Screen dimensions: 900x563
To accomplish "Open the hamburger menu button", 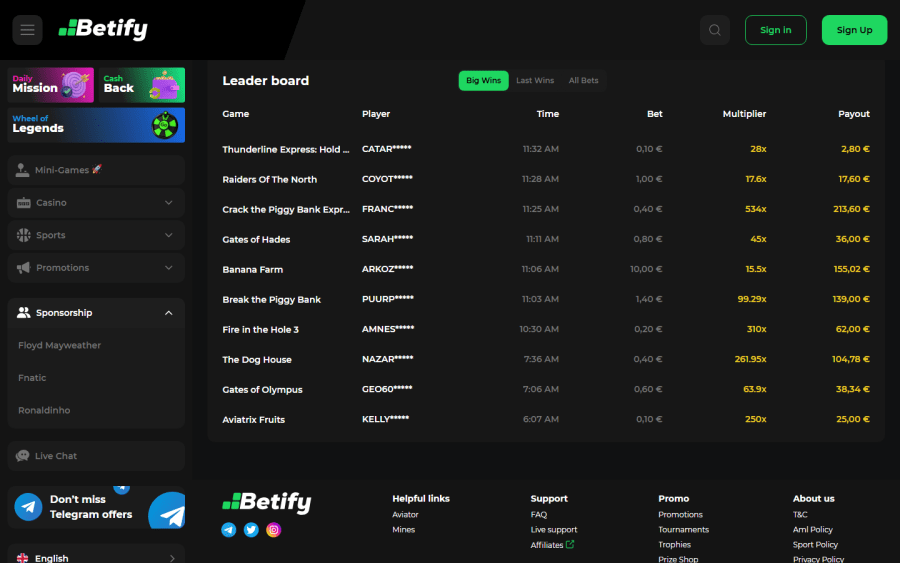I will 28,30.
